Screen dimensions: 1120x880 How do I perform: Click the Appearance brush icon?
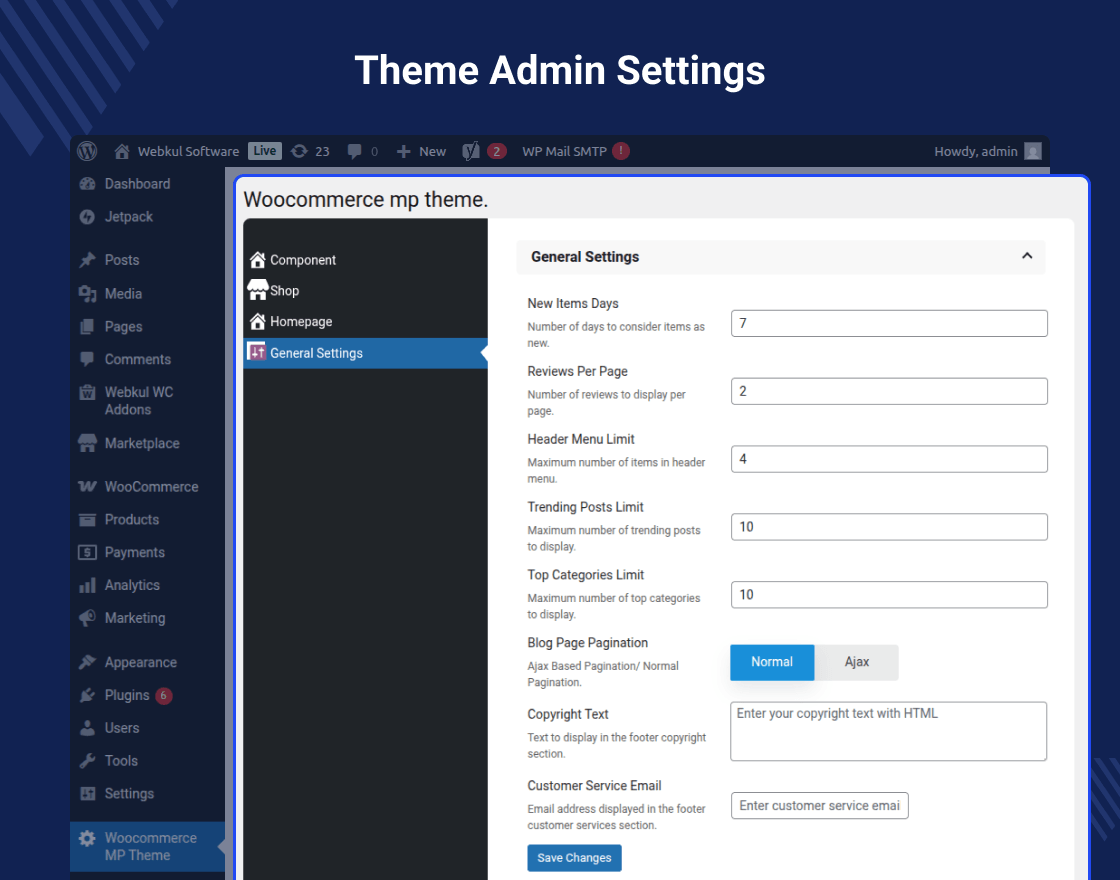click(87, 662)
